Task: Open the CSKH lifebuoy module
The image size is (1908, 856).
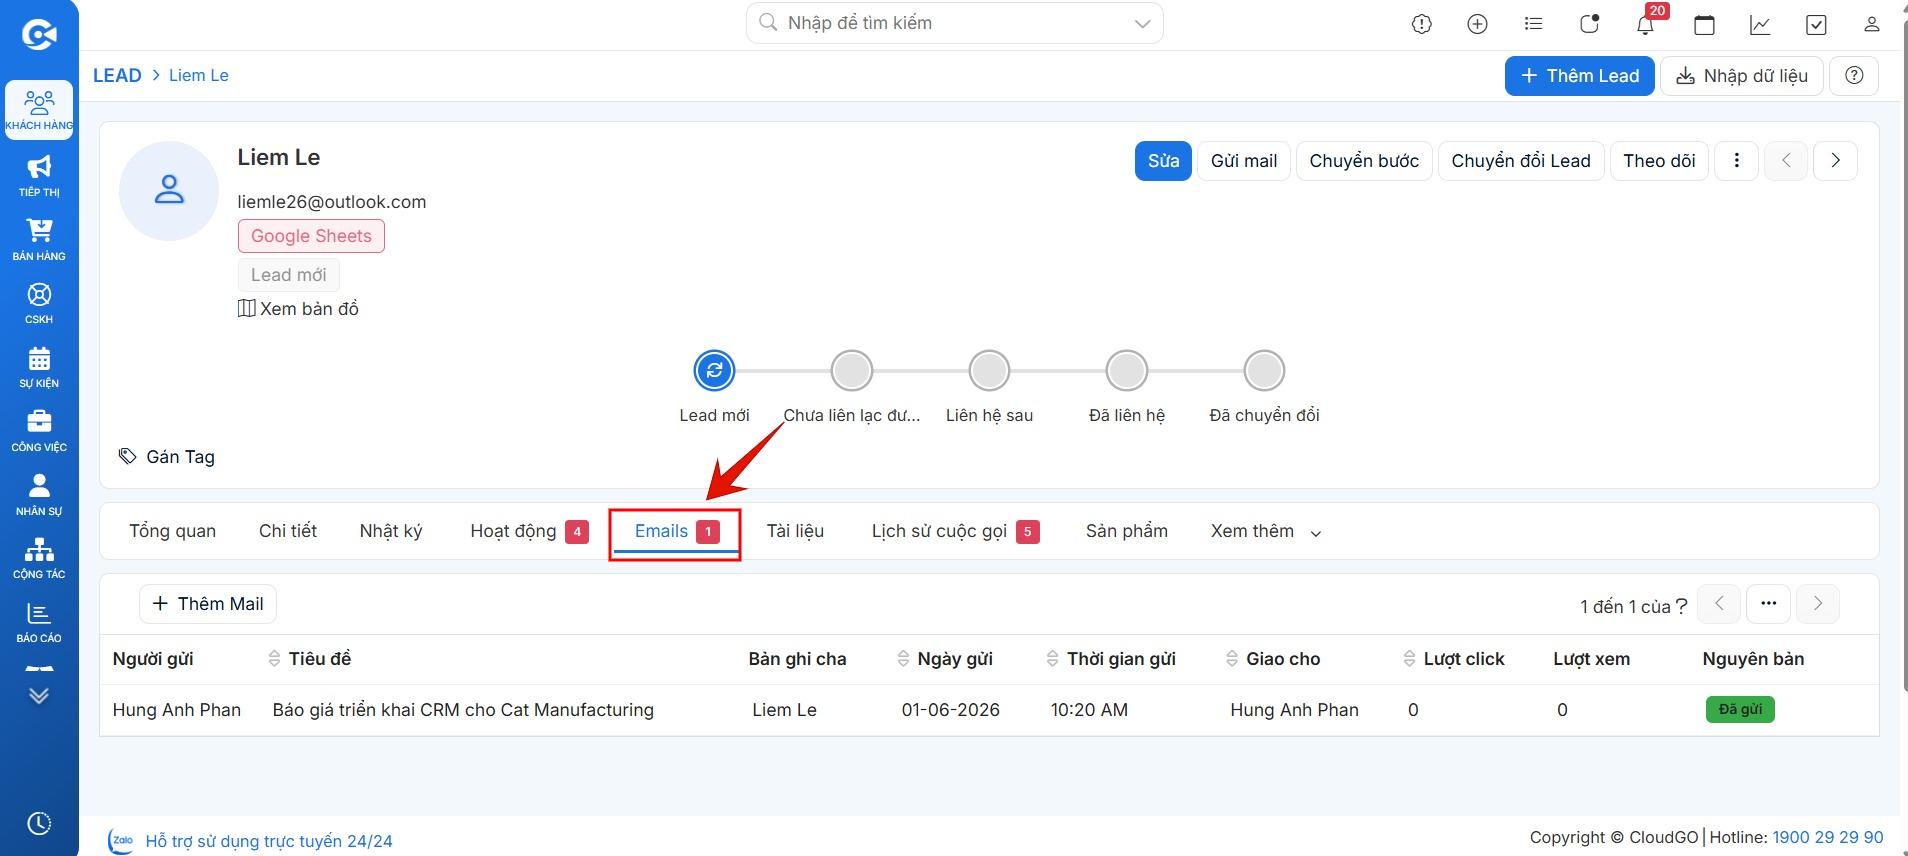Action: click(x=39, y=303)
